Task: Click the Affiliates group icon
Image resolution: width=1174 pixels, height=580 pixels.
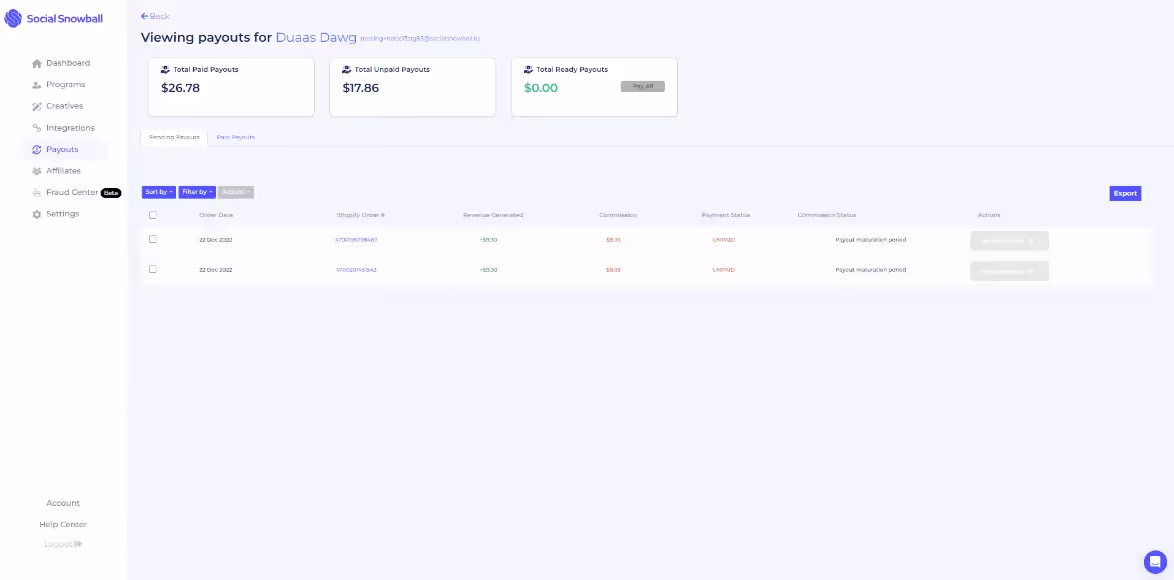Action: pos(37,171)
